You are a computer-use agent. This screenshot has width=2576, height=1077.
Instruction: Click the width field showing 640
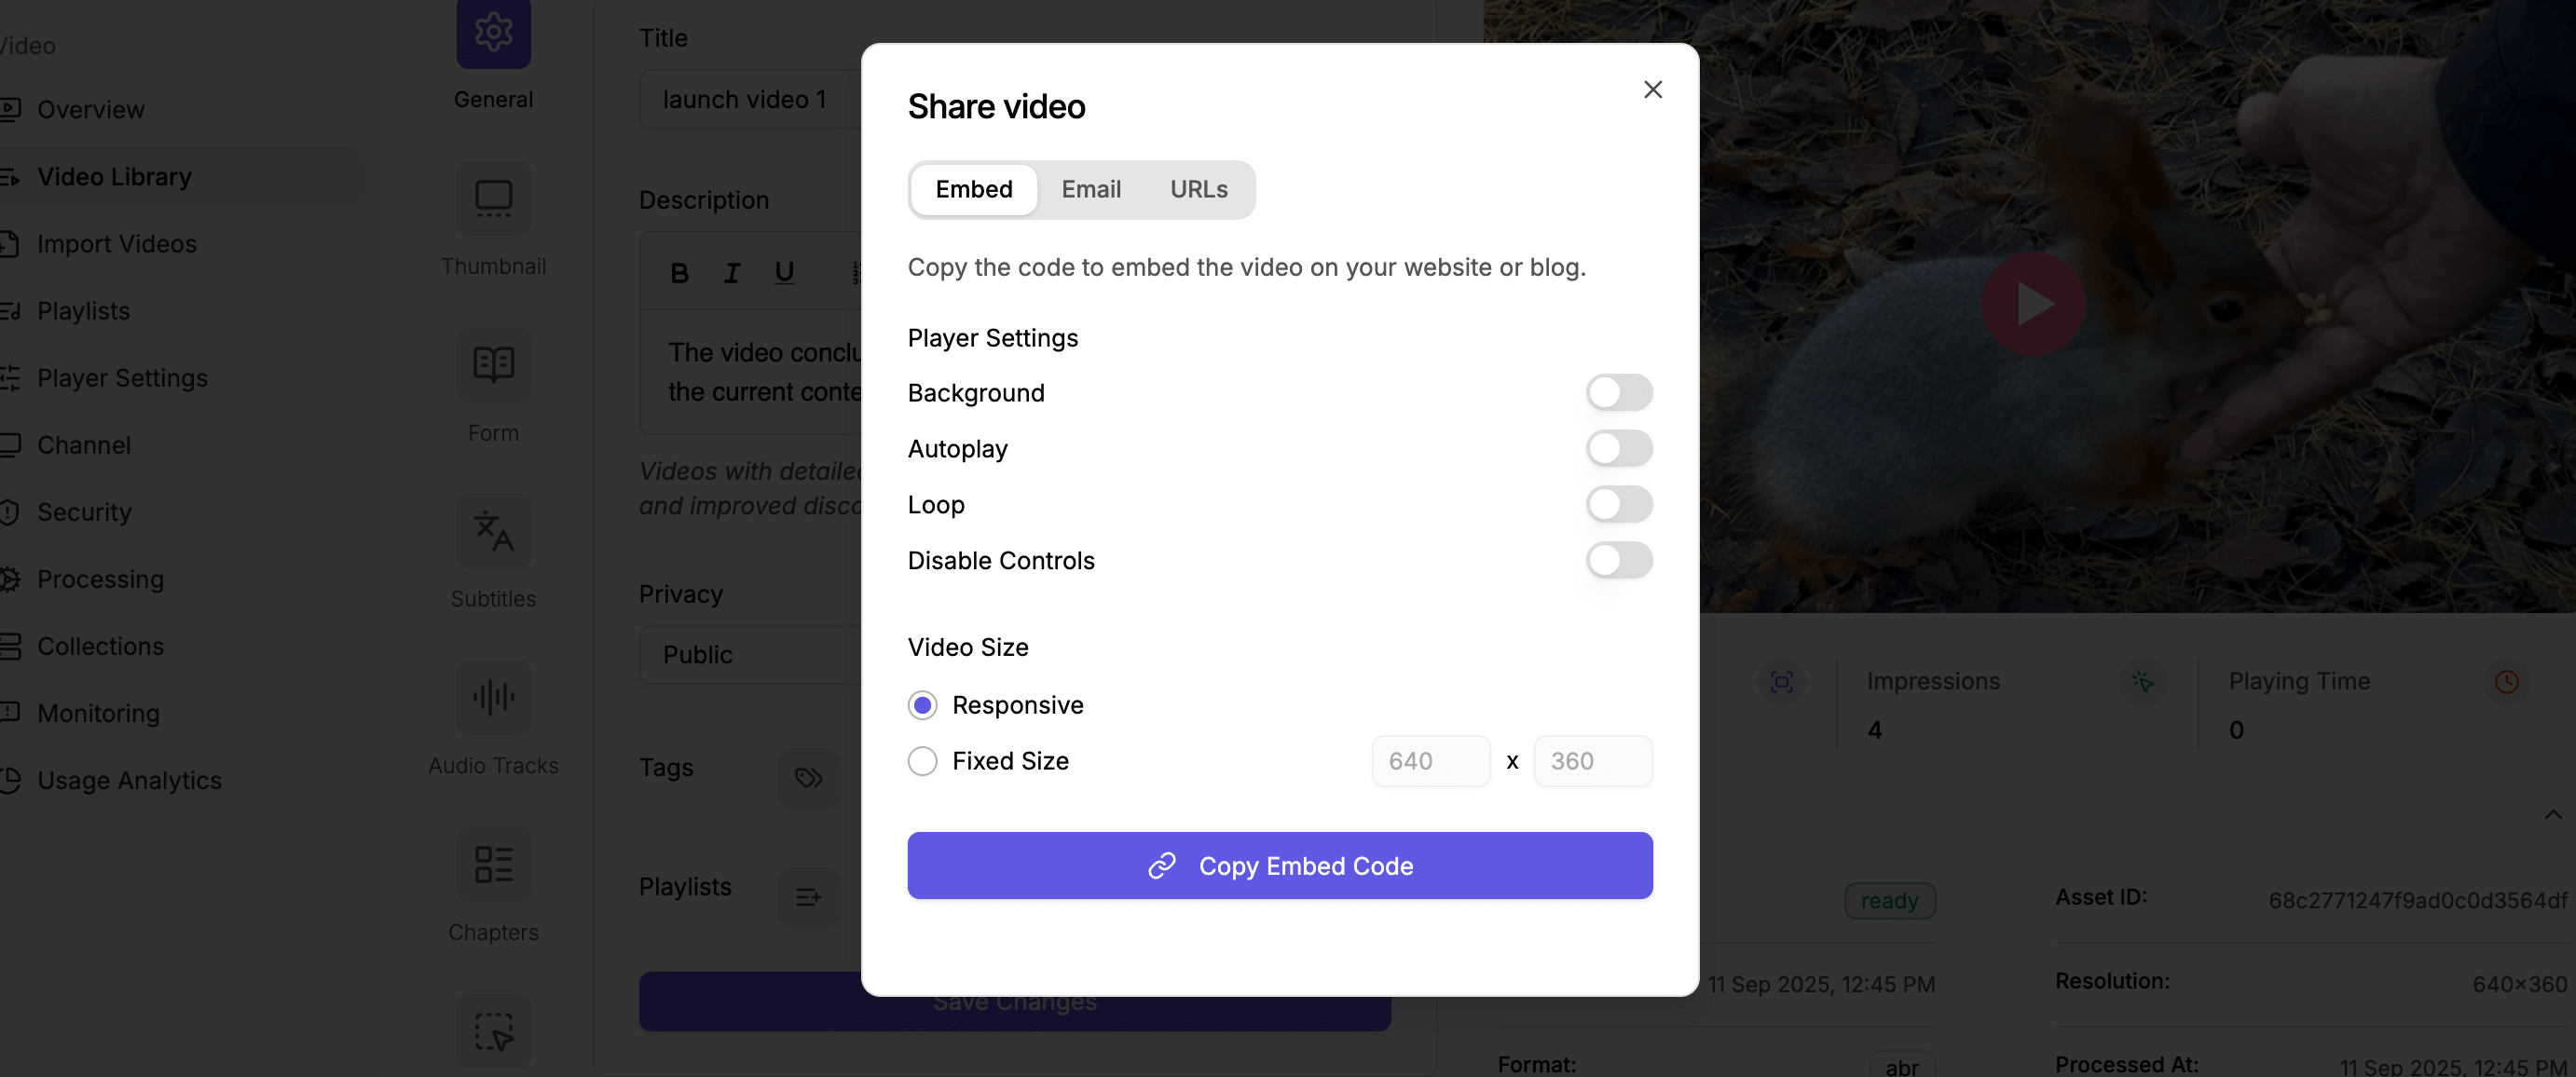[x=1430, y=761]
